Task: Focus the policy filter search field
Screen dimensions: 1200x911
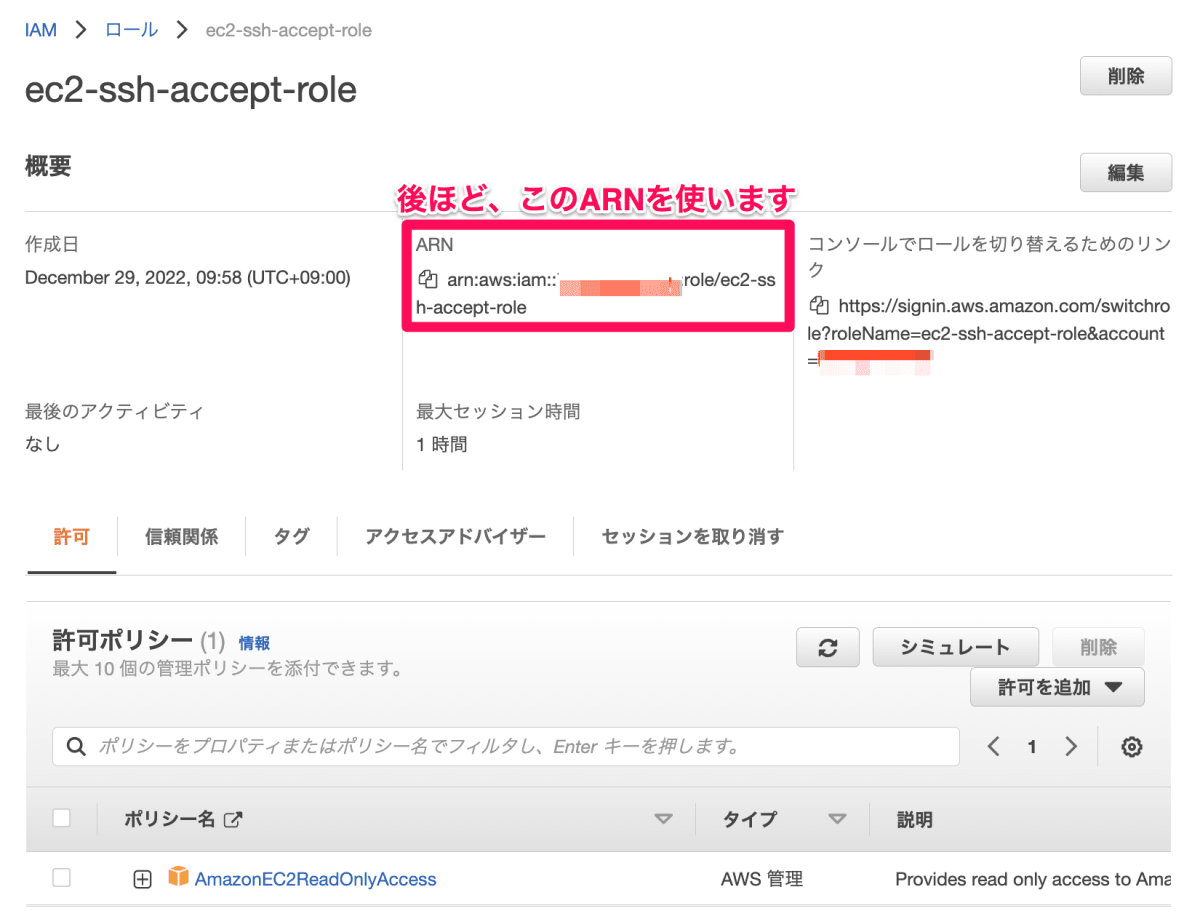Action: (x=506, y=747)
